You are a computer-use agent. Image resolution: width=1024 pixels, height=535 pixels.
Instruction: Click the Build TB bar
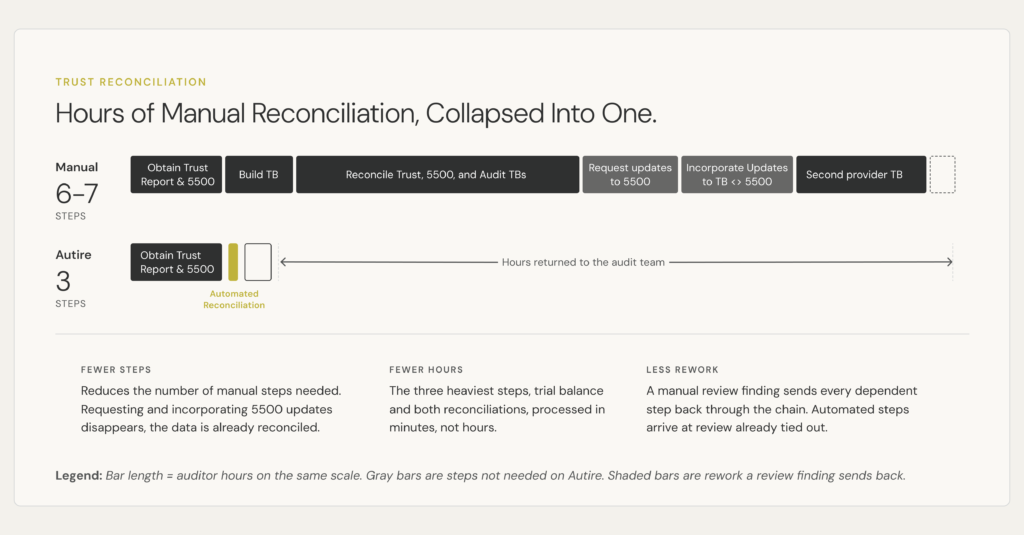[259, 174]
